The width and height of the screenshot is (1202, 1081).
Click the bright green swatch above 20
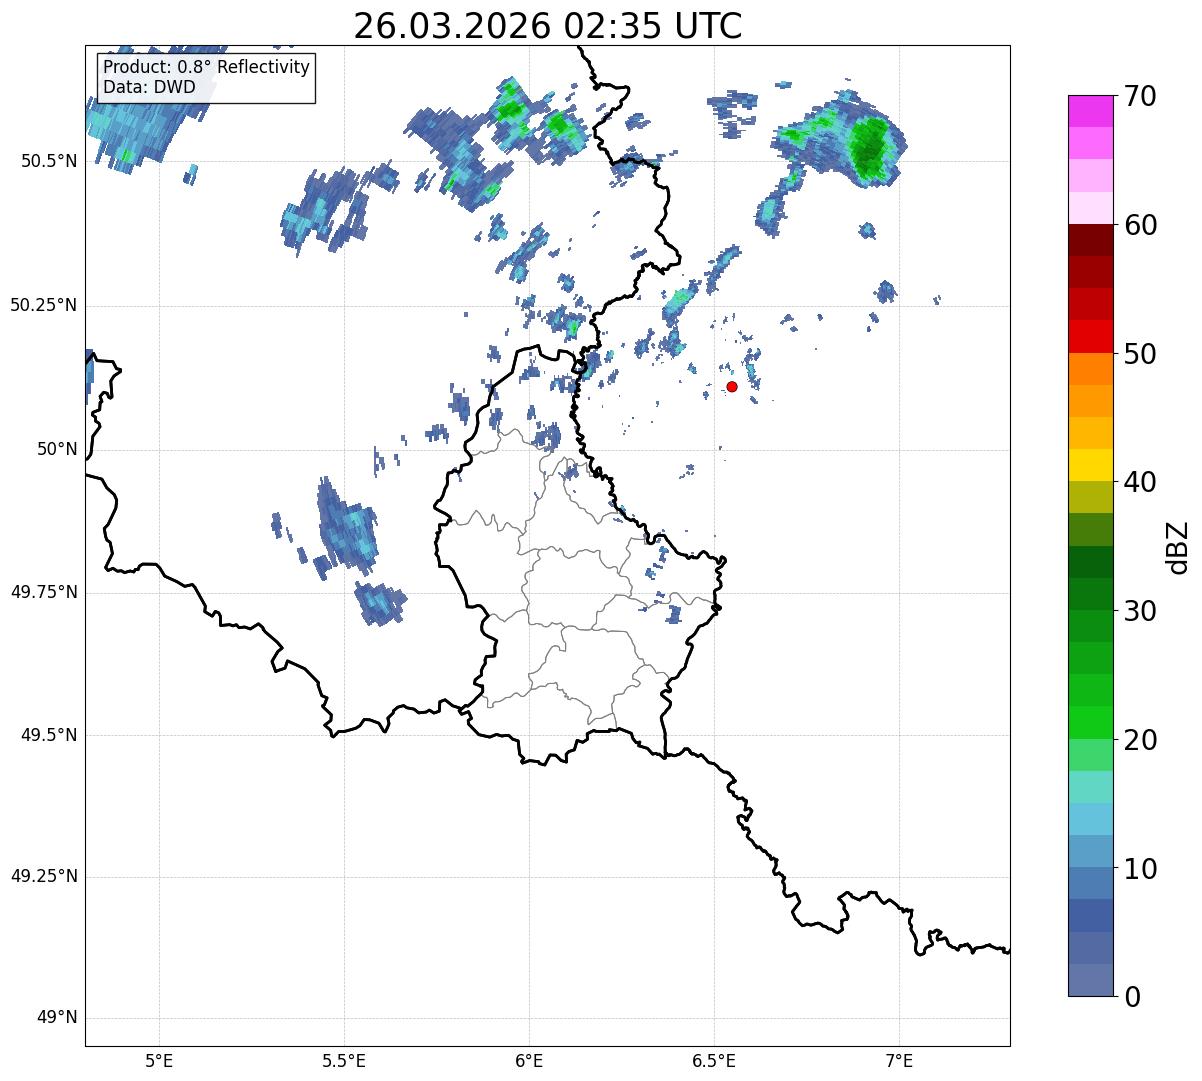(x=1090, y=723)
